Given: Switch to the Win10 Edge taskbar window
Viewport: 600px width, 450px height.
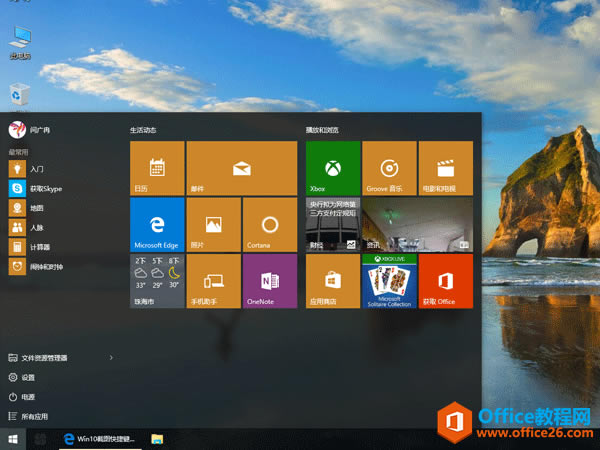Looking at the screenshot, I should click(x=100, y=439).
